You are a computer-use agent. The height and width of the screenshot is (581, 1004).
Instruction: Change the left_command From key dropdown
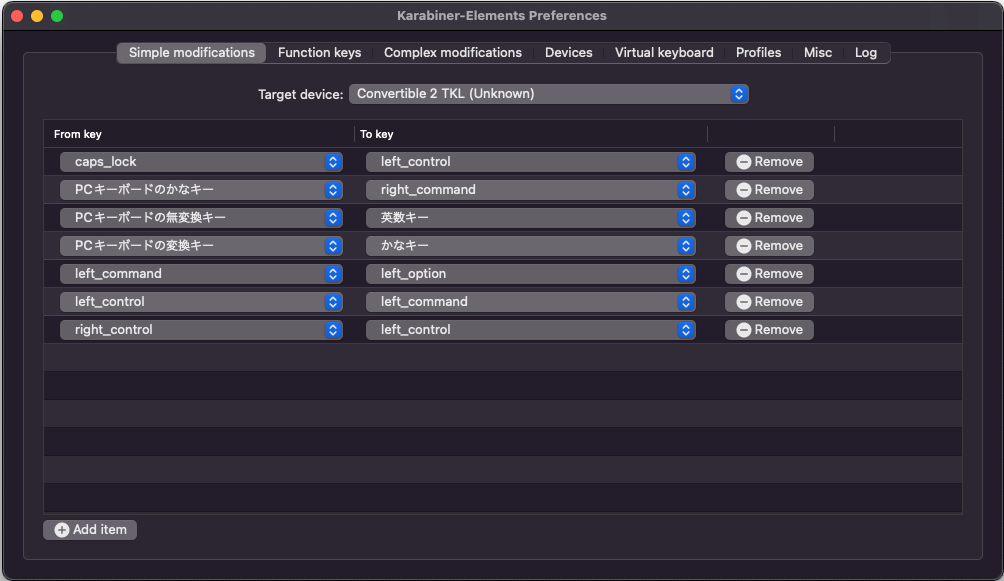(201, 274)
